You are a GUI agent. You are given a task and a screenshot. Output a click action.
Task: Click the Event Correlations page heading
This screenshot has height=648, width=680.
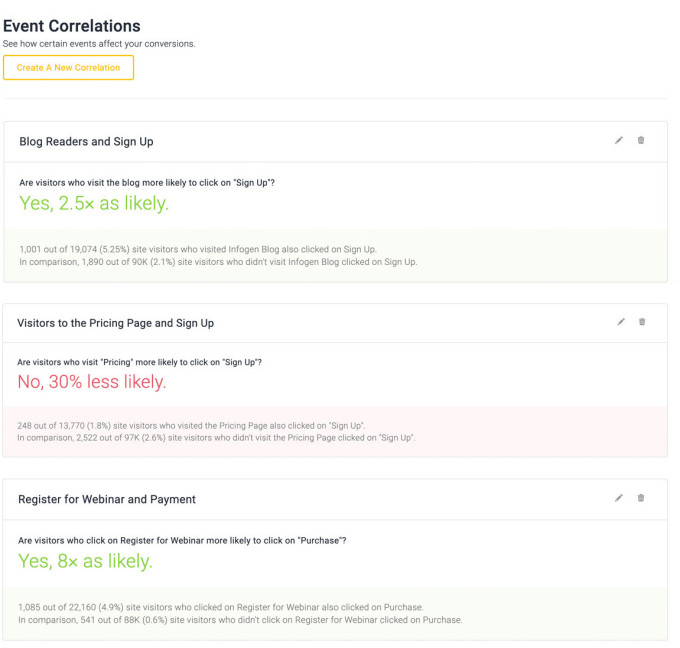point(72,26)
